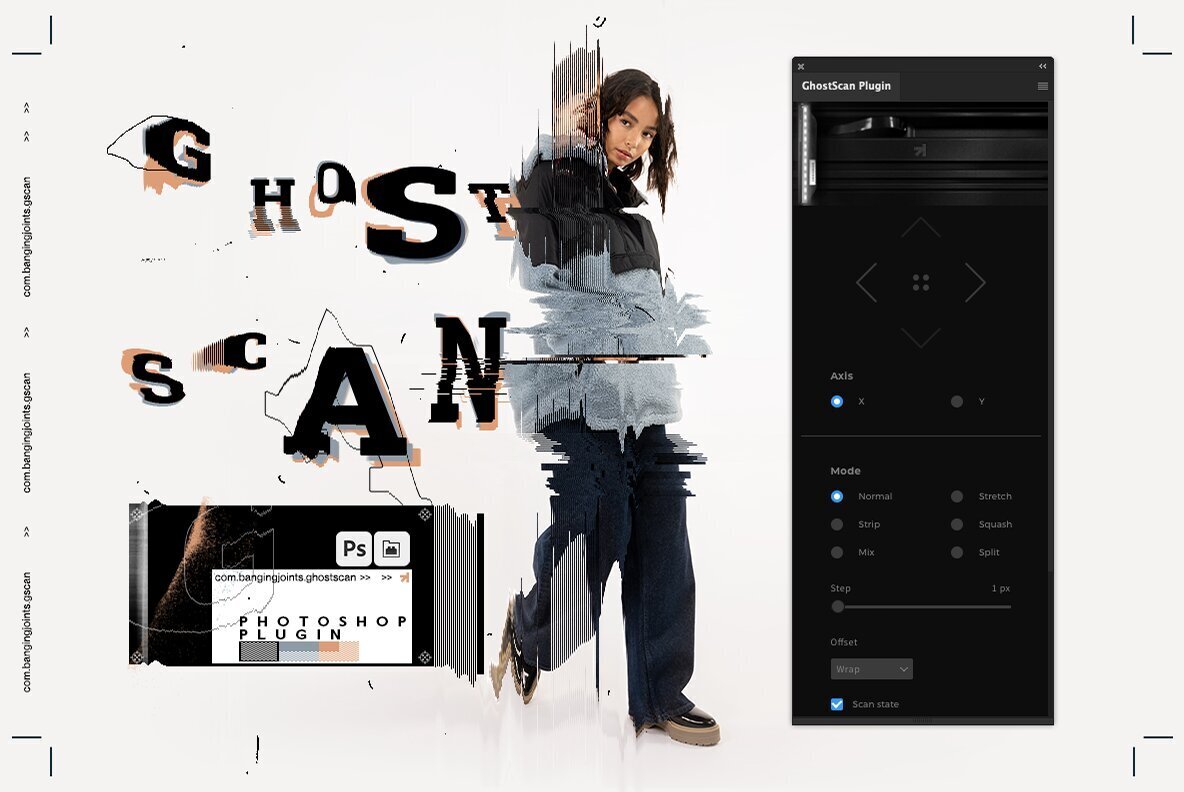Select the GhostScan Plugin panel tab
This screenshot has width=1184, height=792.
coord(845,86)
